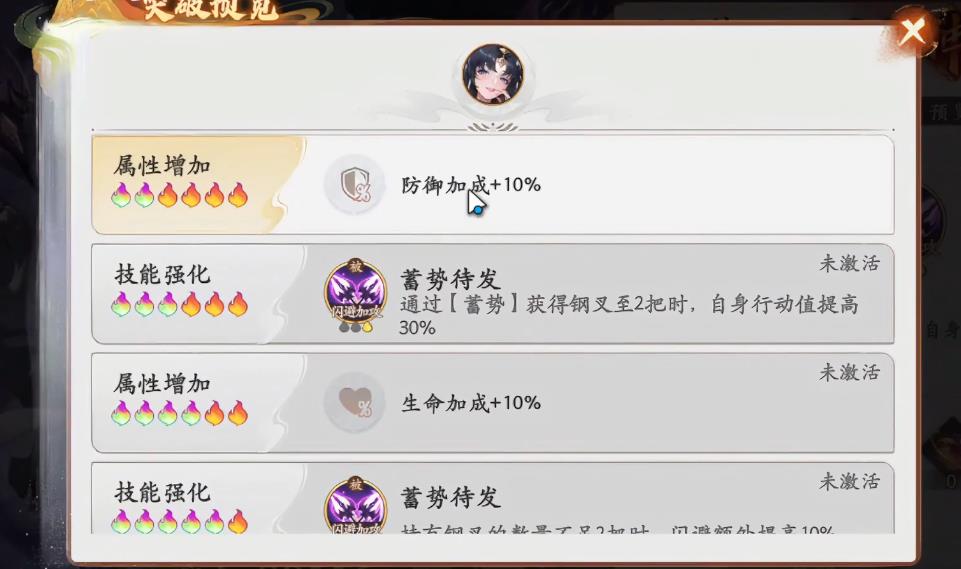
Task: Click 未激活 label on bottom skill row
Action: click(849, 481)
